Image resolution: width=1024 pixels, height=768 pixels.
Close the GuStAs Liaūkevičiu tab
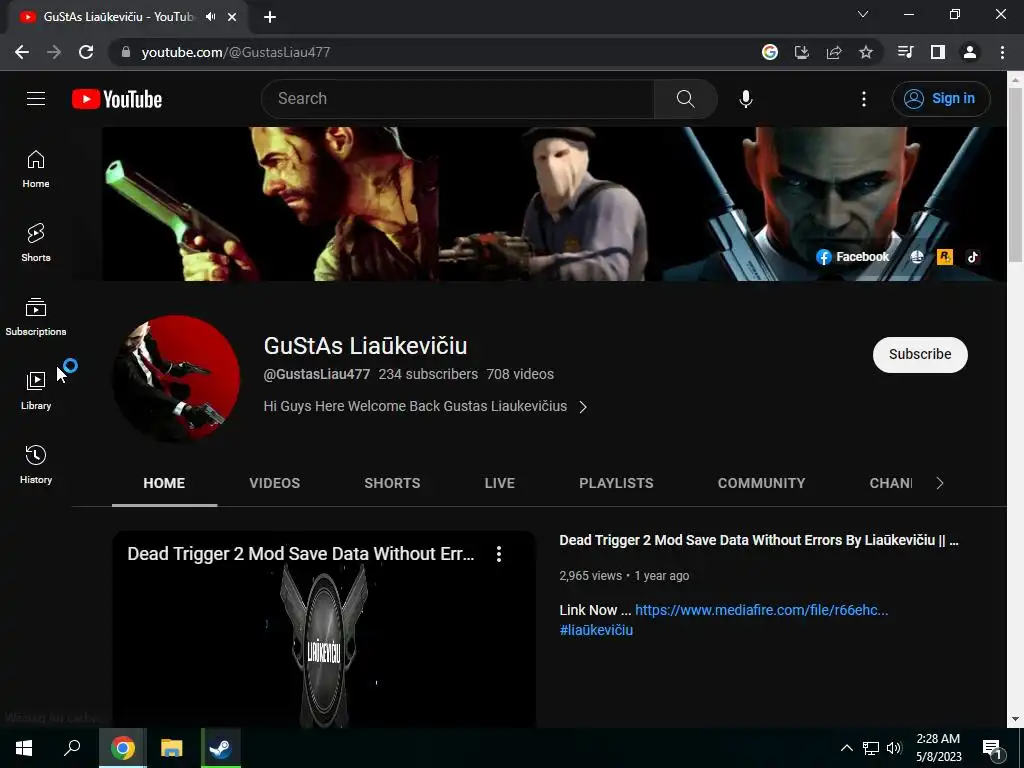232,17
